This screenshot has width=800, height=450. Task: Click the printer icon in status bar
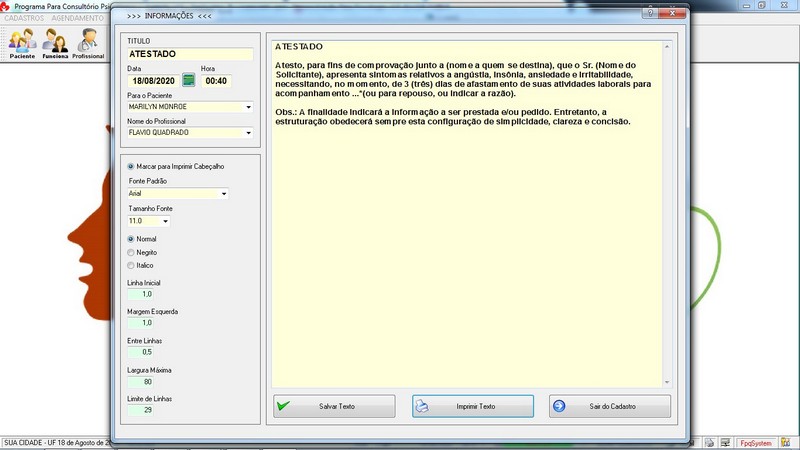[x=707, y=442]
